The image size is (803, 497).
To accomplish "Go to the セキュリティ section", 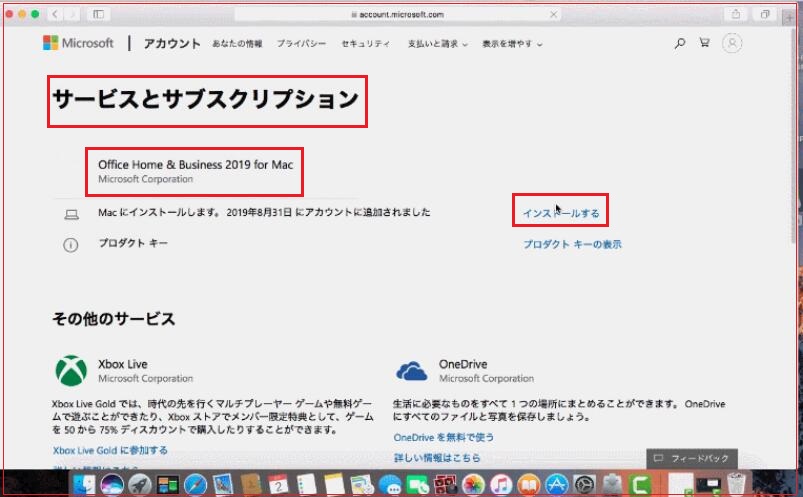I will [x=366, y=44].
